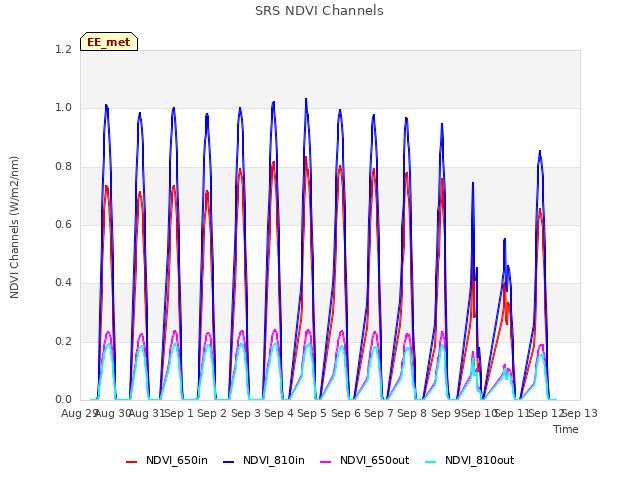640x480 pixels.
Task: Click the magenta NDVI_650out legend swatch
Action: [x=325, y=462]
